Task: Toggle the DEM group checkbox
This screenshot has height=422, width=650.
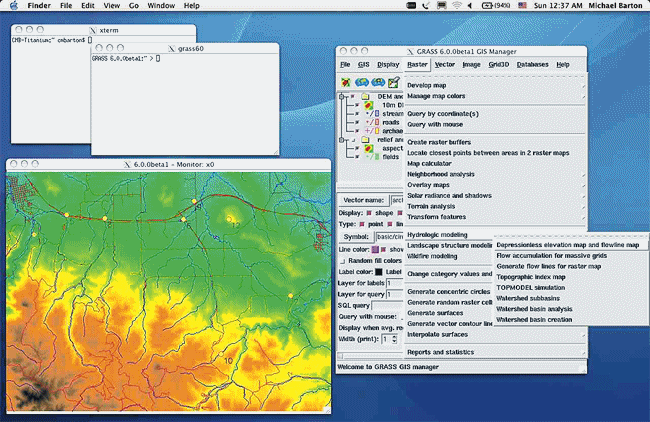Action: [353, 97]
